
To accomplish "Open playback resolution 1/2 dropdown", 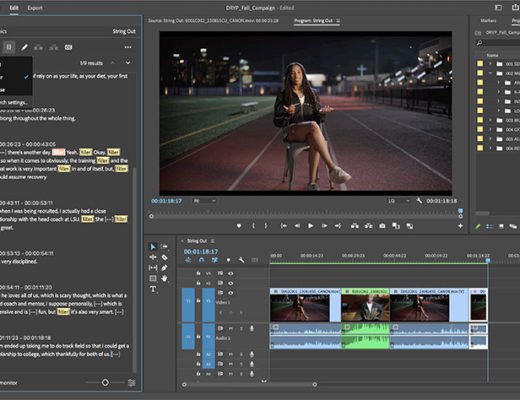I will (x=398, y=201).
